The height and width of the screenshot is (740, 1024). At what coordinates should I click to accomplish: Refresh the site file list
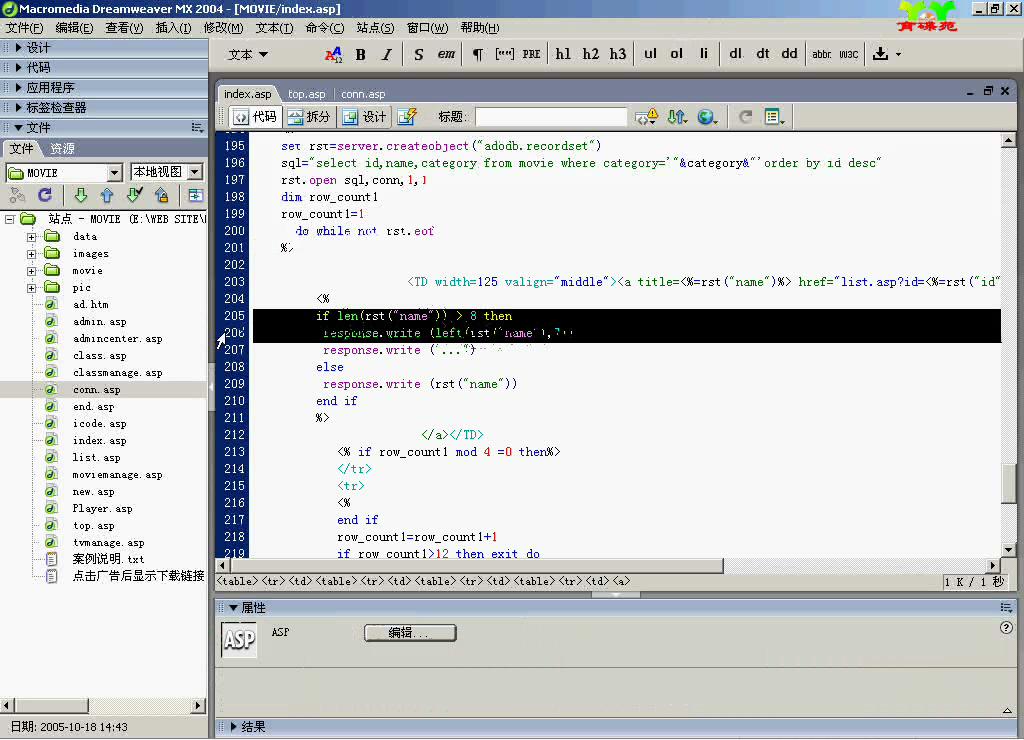coord(45,195)
